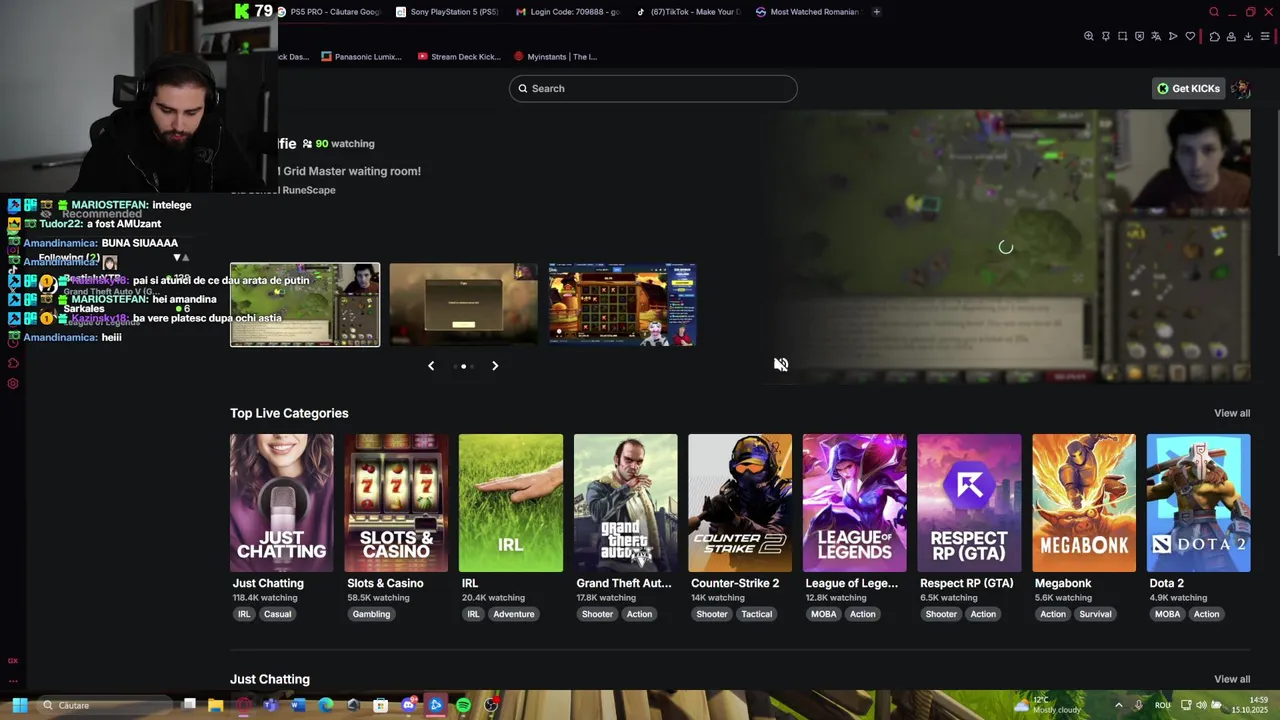Open Myinstants bookmark
The image size is (1280, 720).
tap(556, 57)
